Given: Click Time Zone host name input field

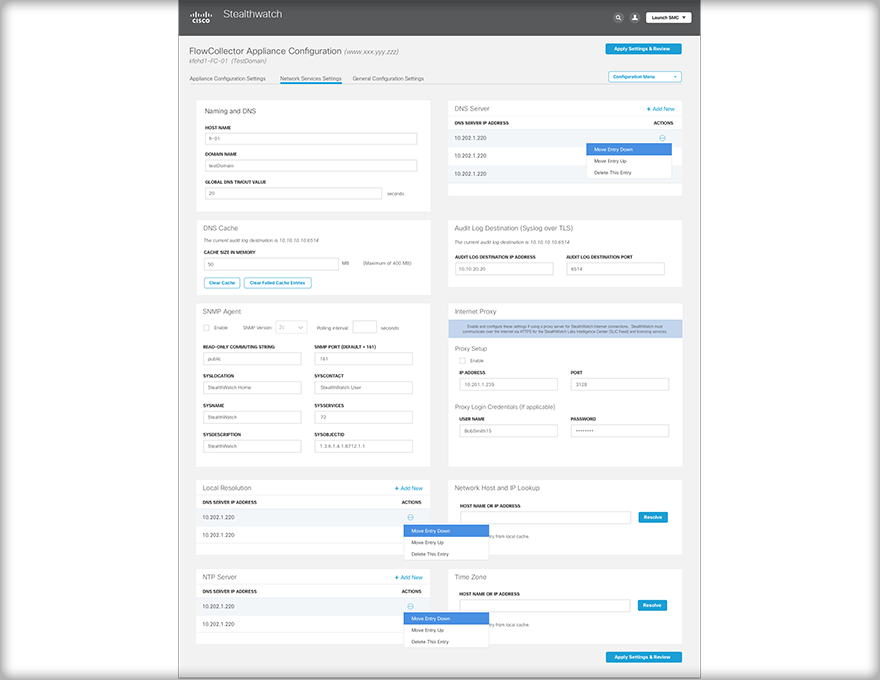Looking at the screenshot, I should point(545,605).
